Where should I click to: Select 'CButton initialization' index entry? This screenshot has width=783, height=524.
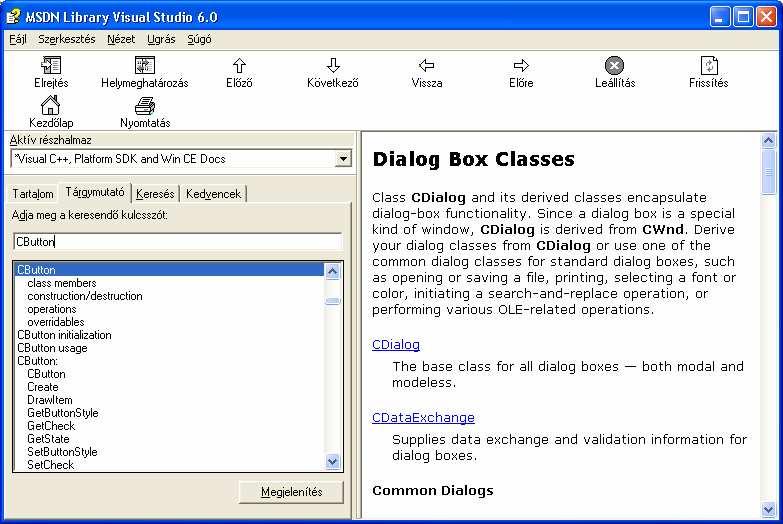point(64,335)
